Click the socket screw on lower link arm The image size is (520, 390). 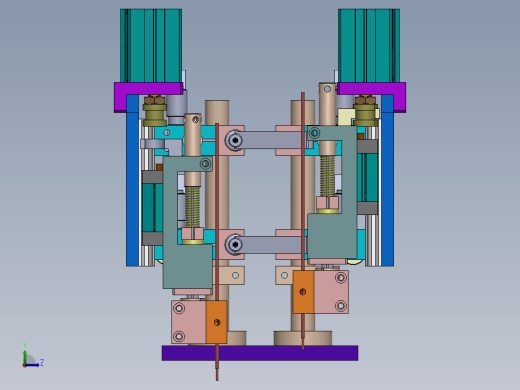pyautogui.click(x=235, y=245)
